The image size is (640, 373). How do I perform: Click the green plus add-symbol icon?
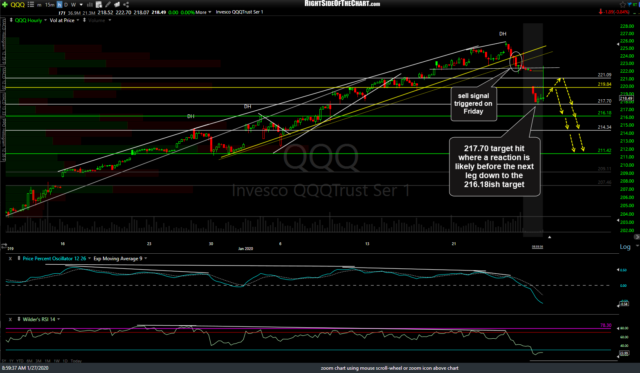tap(4, 4)
